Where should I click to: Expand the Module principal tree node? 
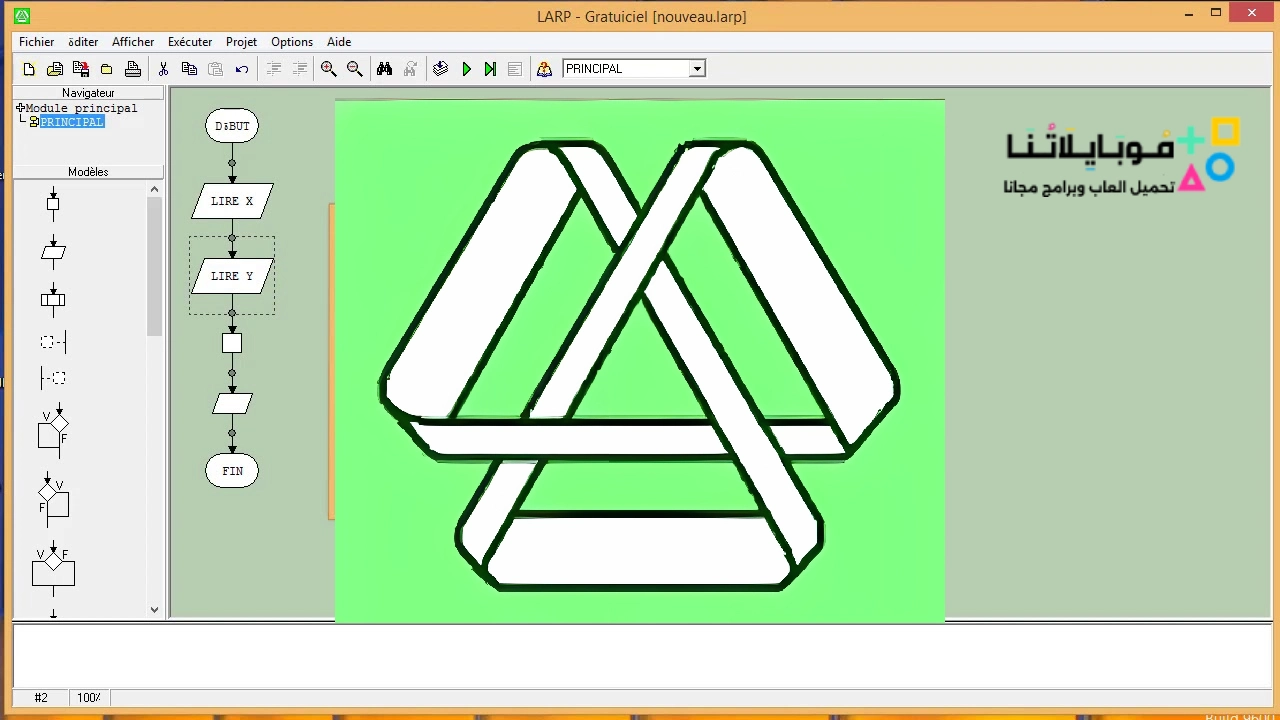(x=20, y=108)
